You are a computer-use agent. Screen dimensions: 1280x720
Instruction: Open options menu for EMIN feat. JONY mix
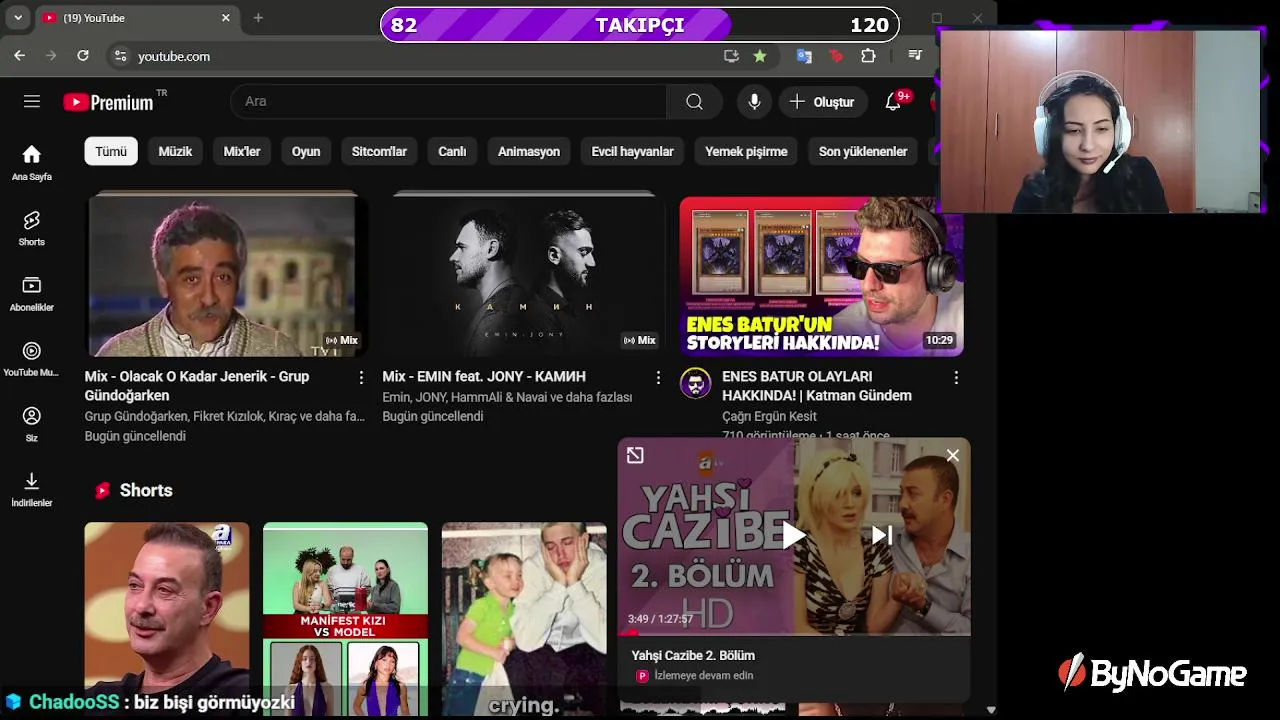point(658,377)
